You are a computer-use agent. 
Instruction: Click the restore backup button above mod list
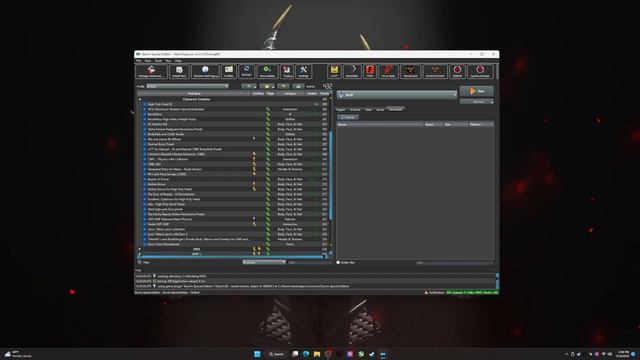tap(283, 86)
